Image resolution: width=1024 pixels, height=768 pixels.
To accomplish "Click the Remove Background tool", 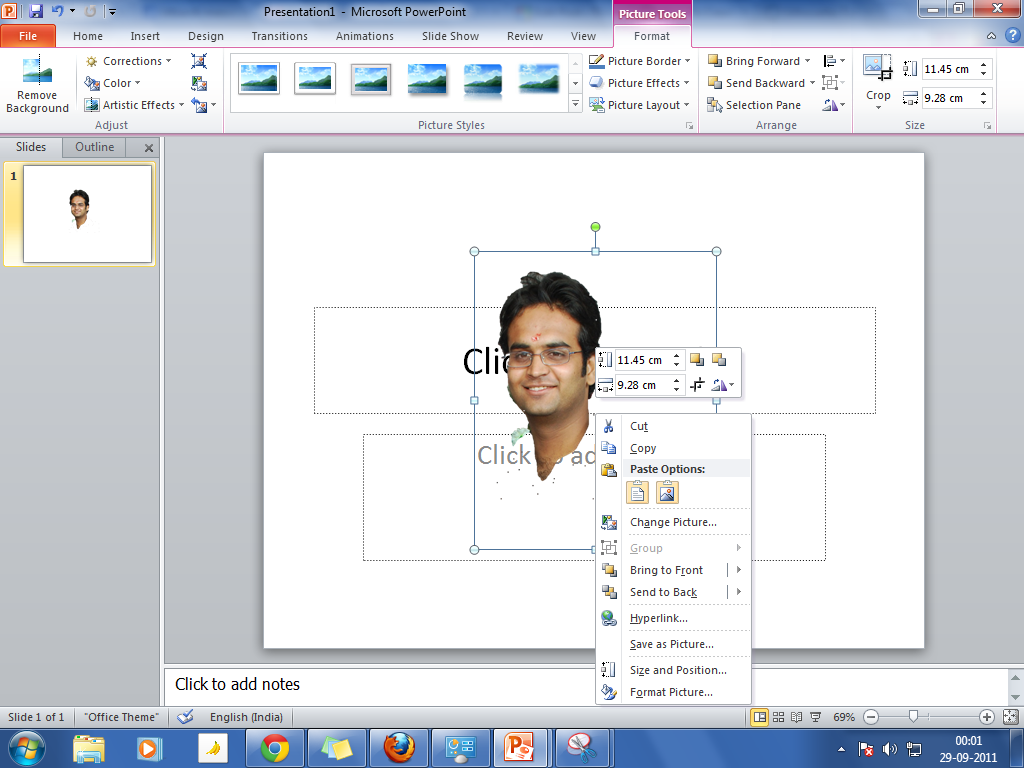I will [37, 86].
